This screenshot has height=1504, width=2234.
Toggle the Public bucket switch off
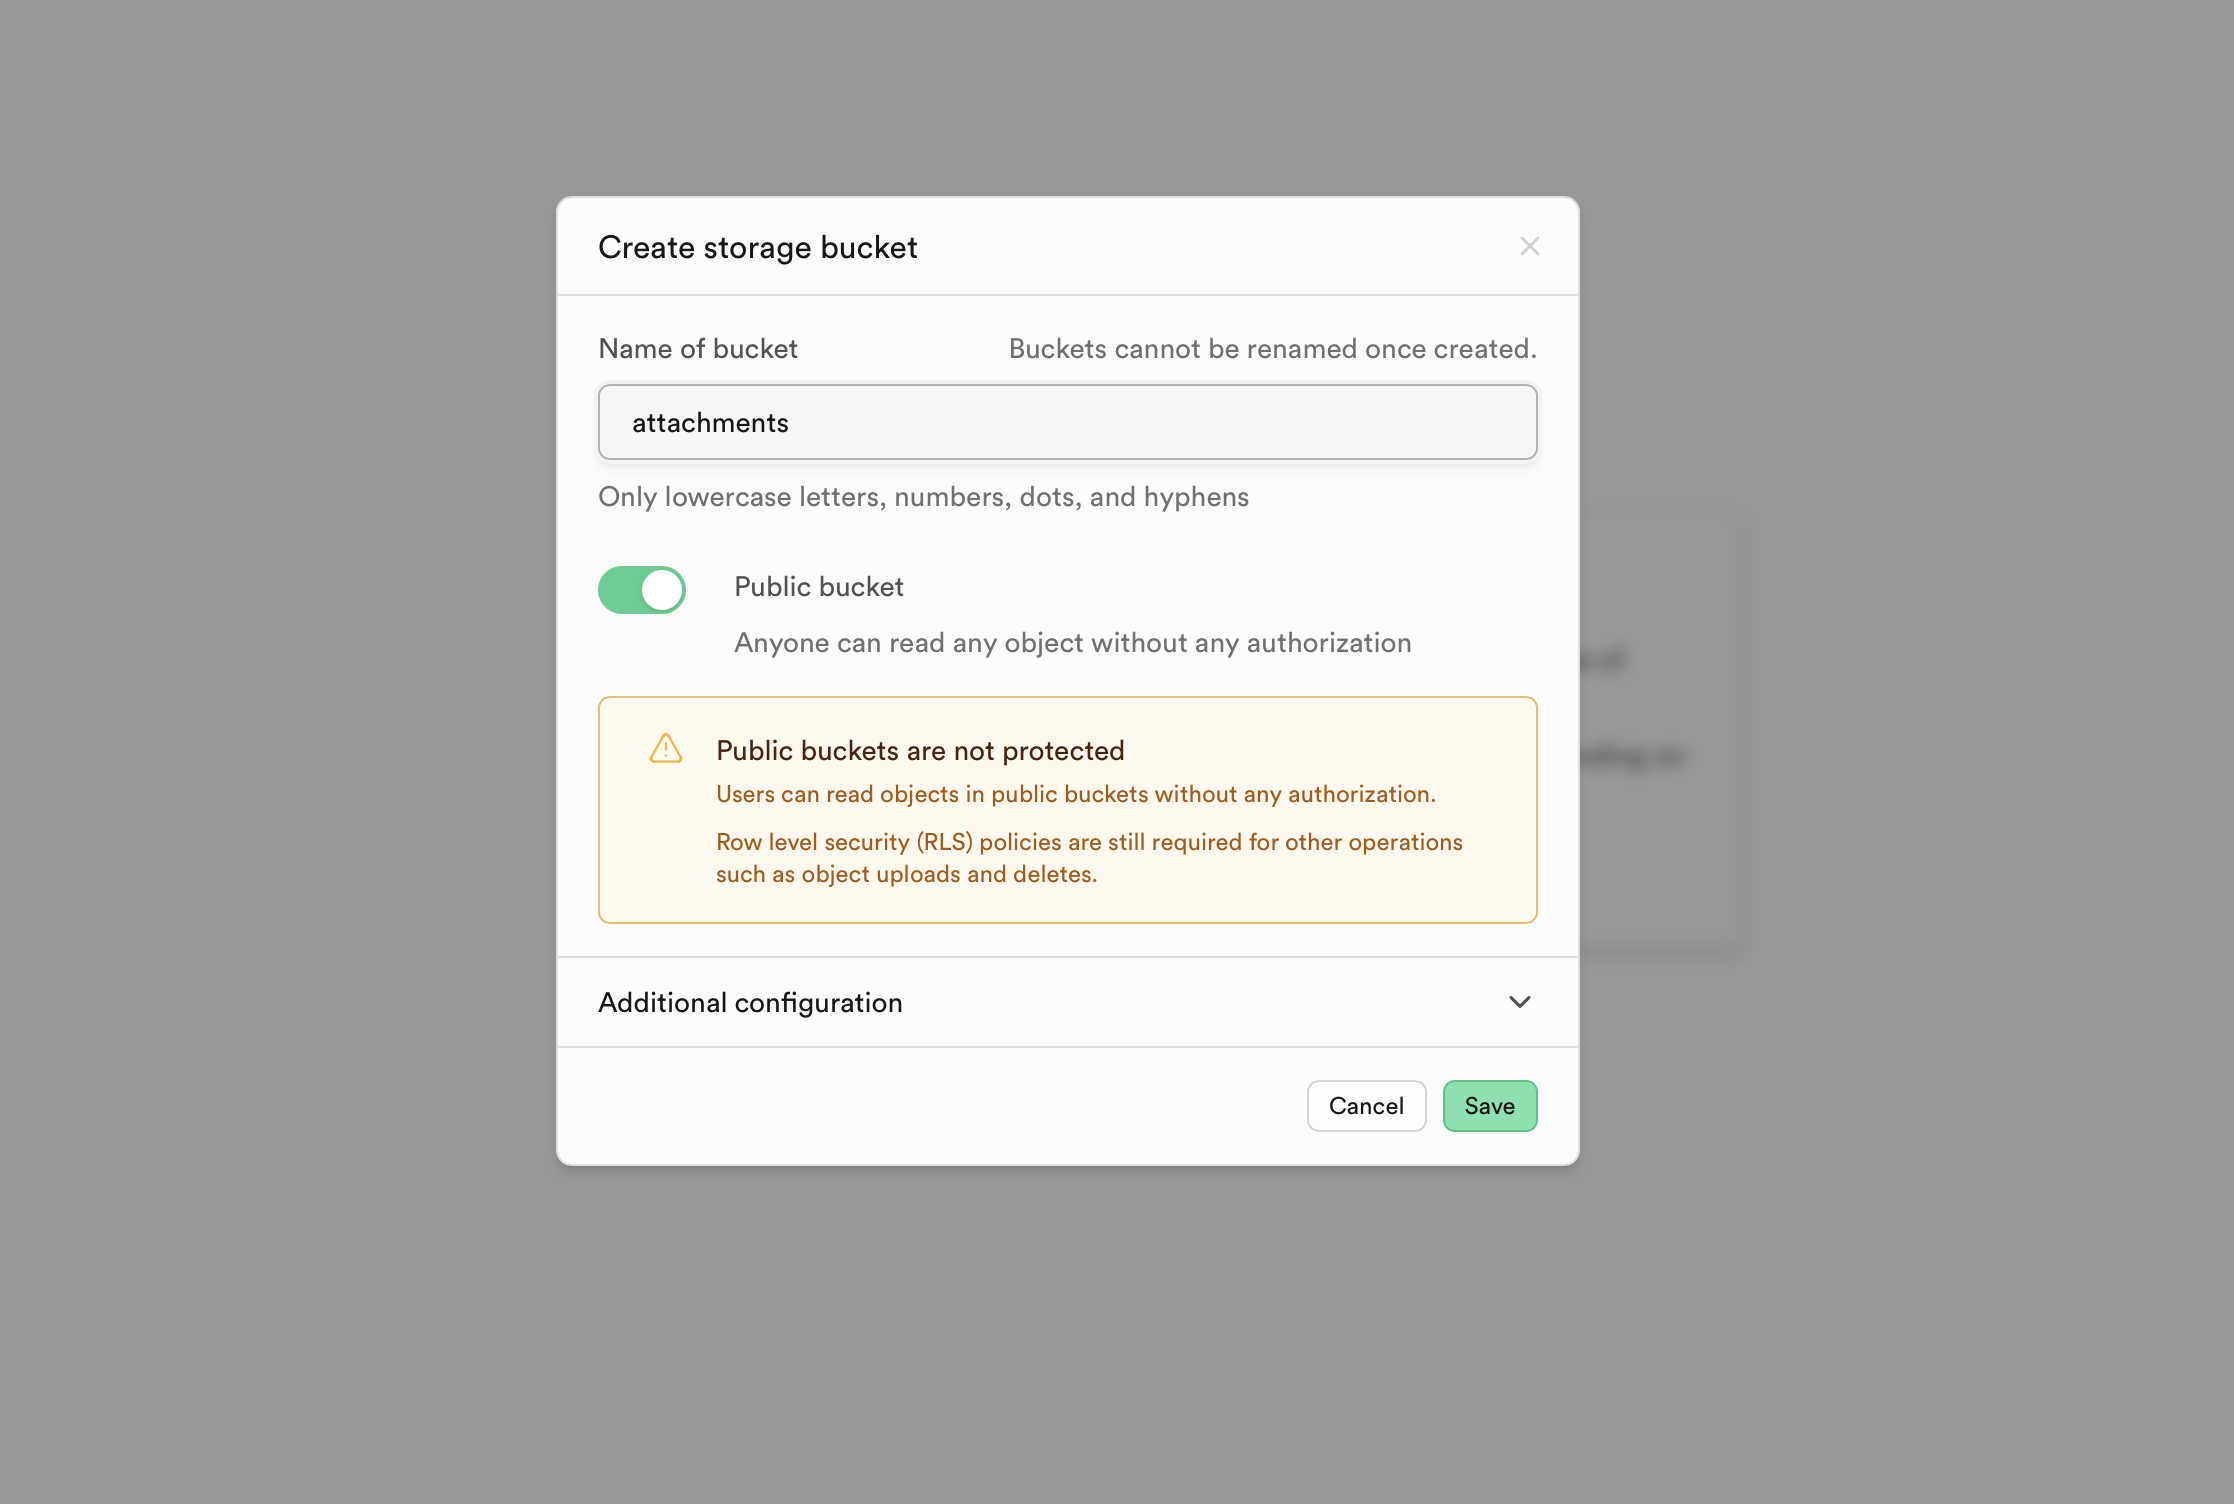(642, 590)
